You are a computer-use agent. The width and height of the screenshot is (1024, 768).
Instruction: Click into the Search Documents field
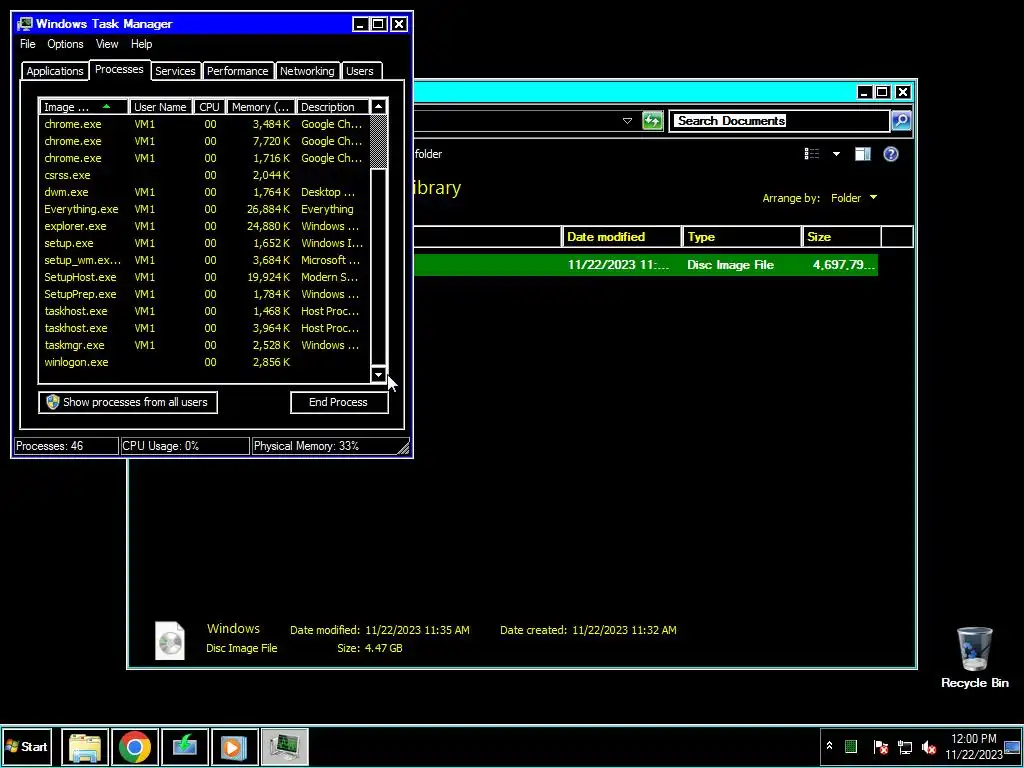(x=780, y=121)
